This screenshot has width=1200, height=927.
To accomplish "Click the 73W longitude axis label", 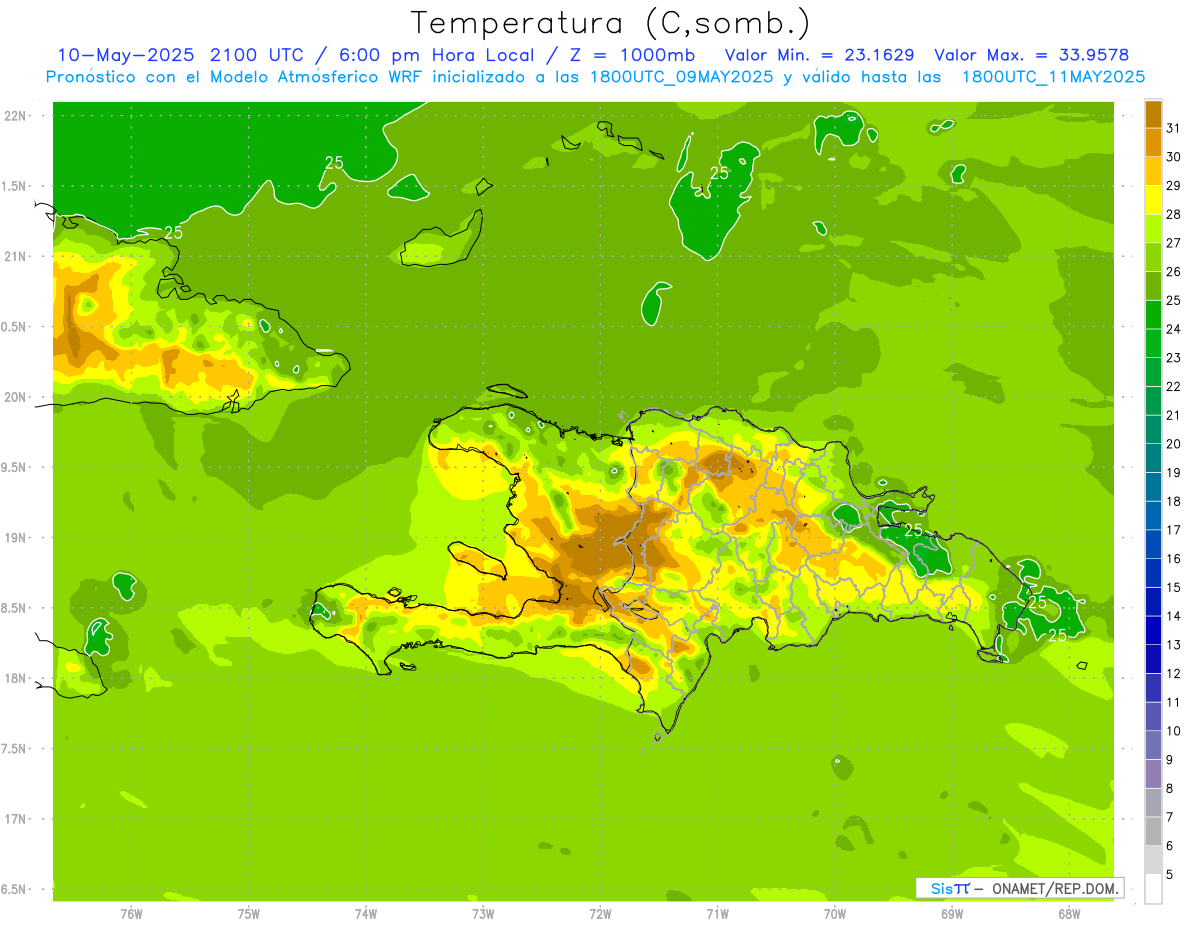I will coord(483,914).
